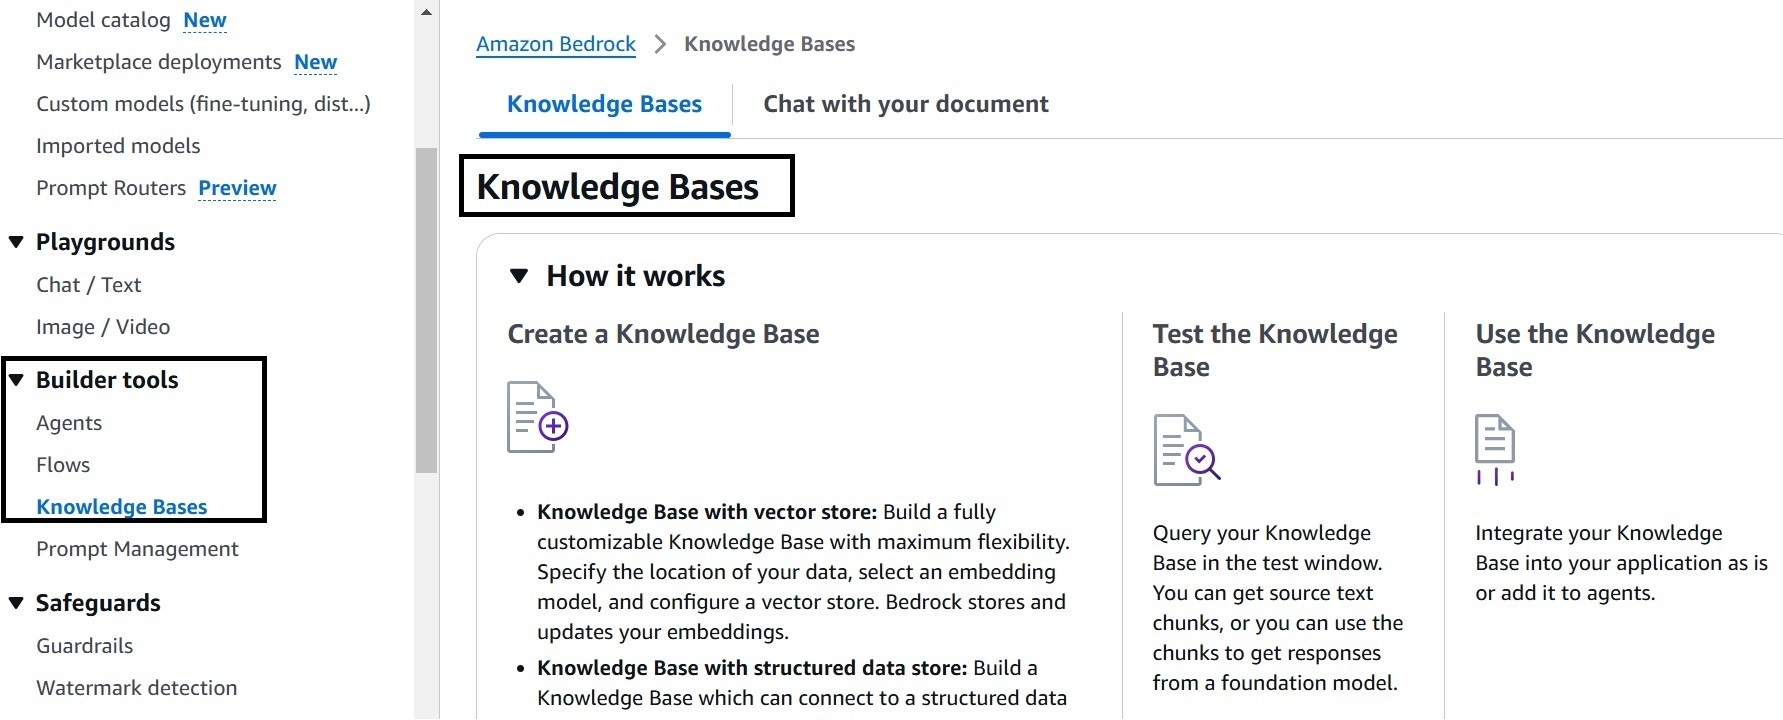This screenshot has width=1783, height=720.
Task: Select Knowledge Bases in the sidebar
Action: [122, 507]
